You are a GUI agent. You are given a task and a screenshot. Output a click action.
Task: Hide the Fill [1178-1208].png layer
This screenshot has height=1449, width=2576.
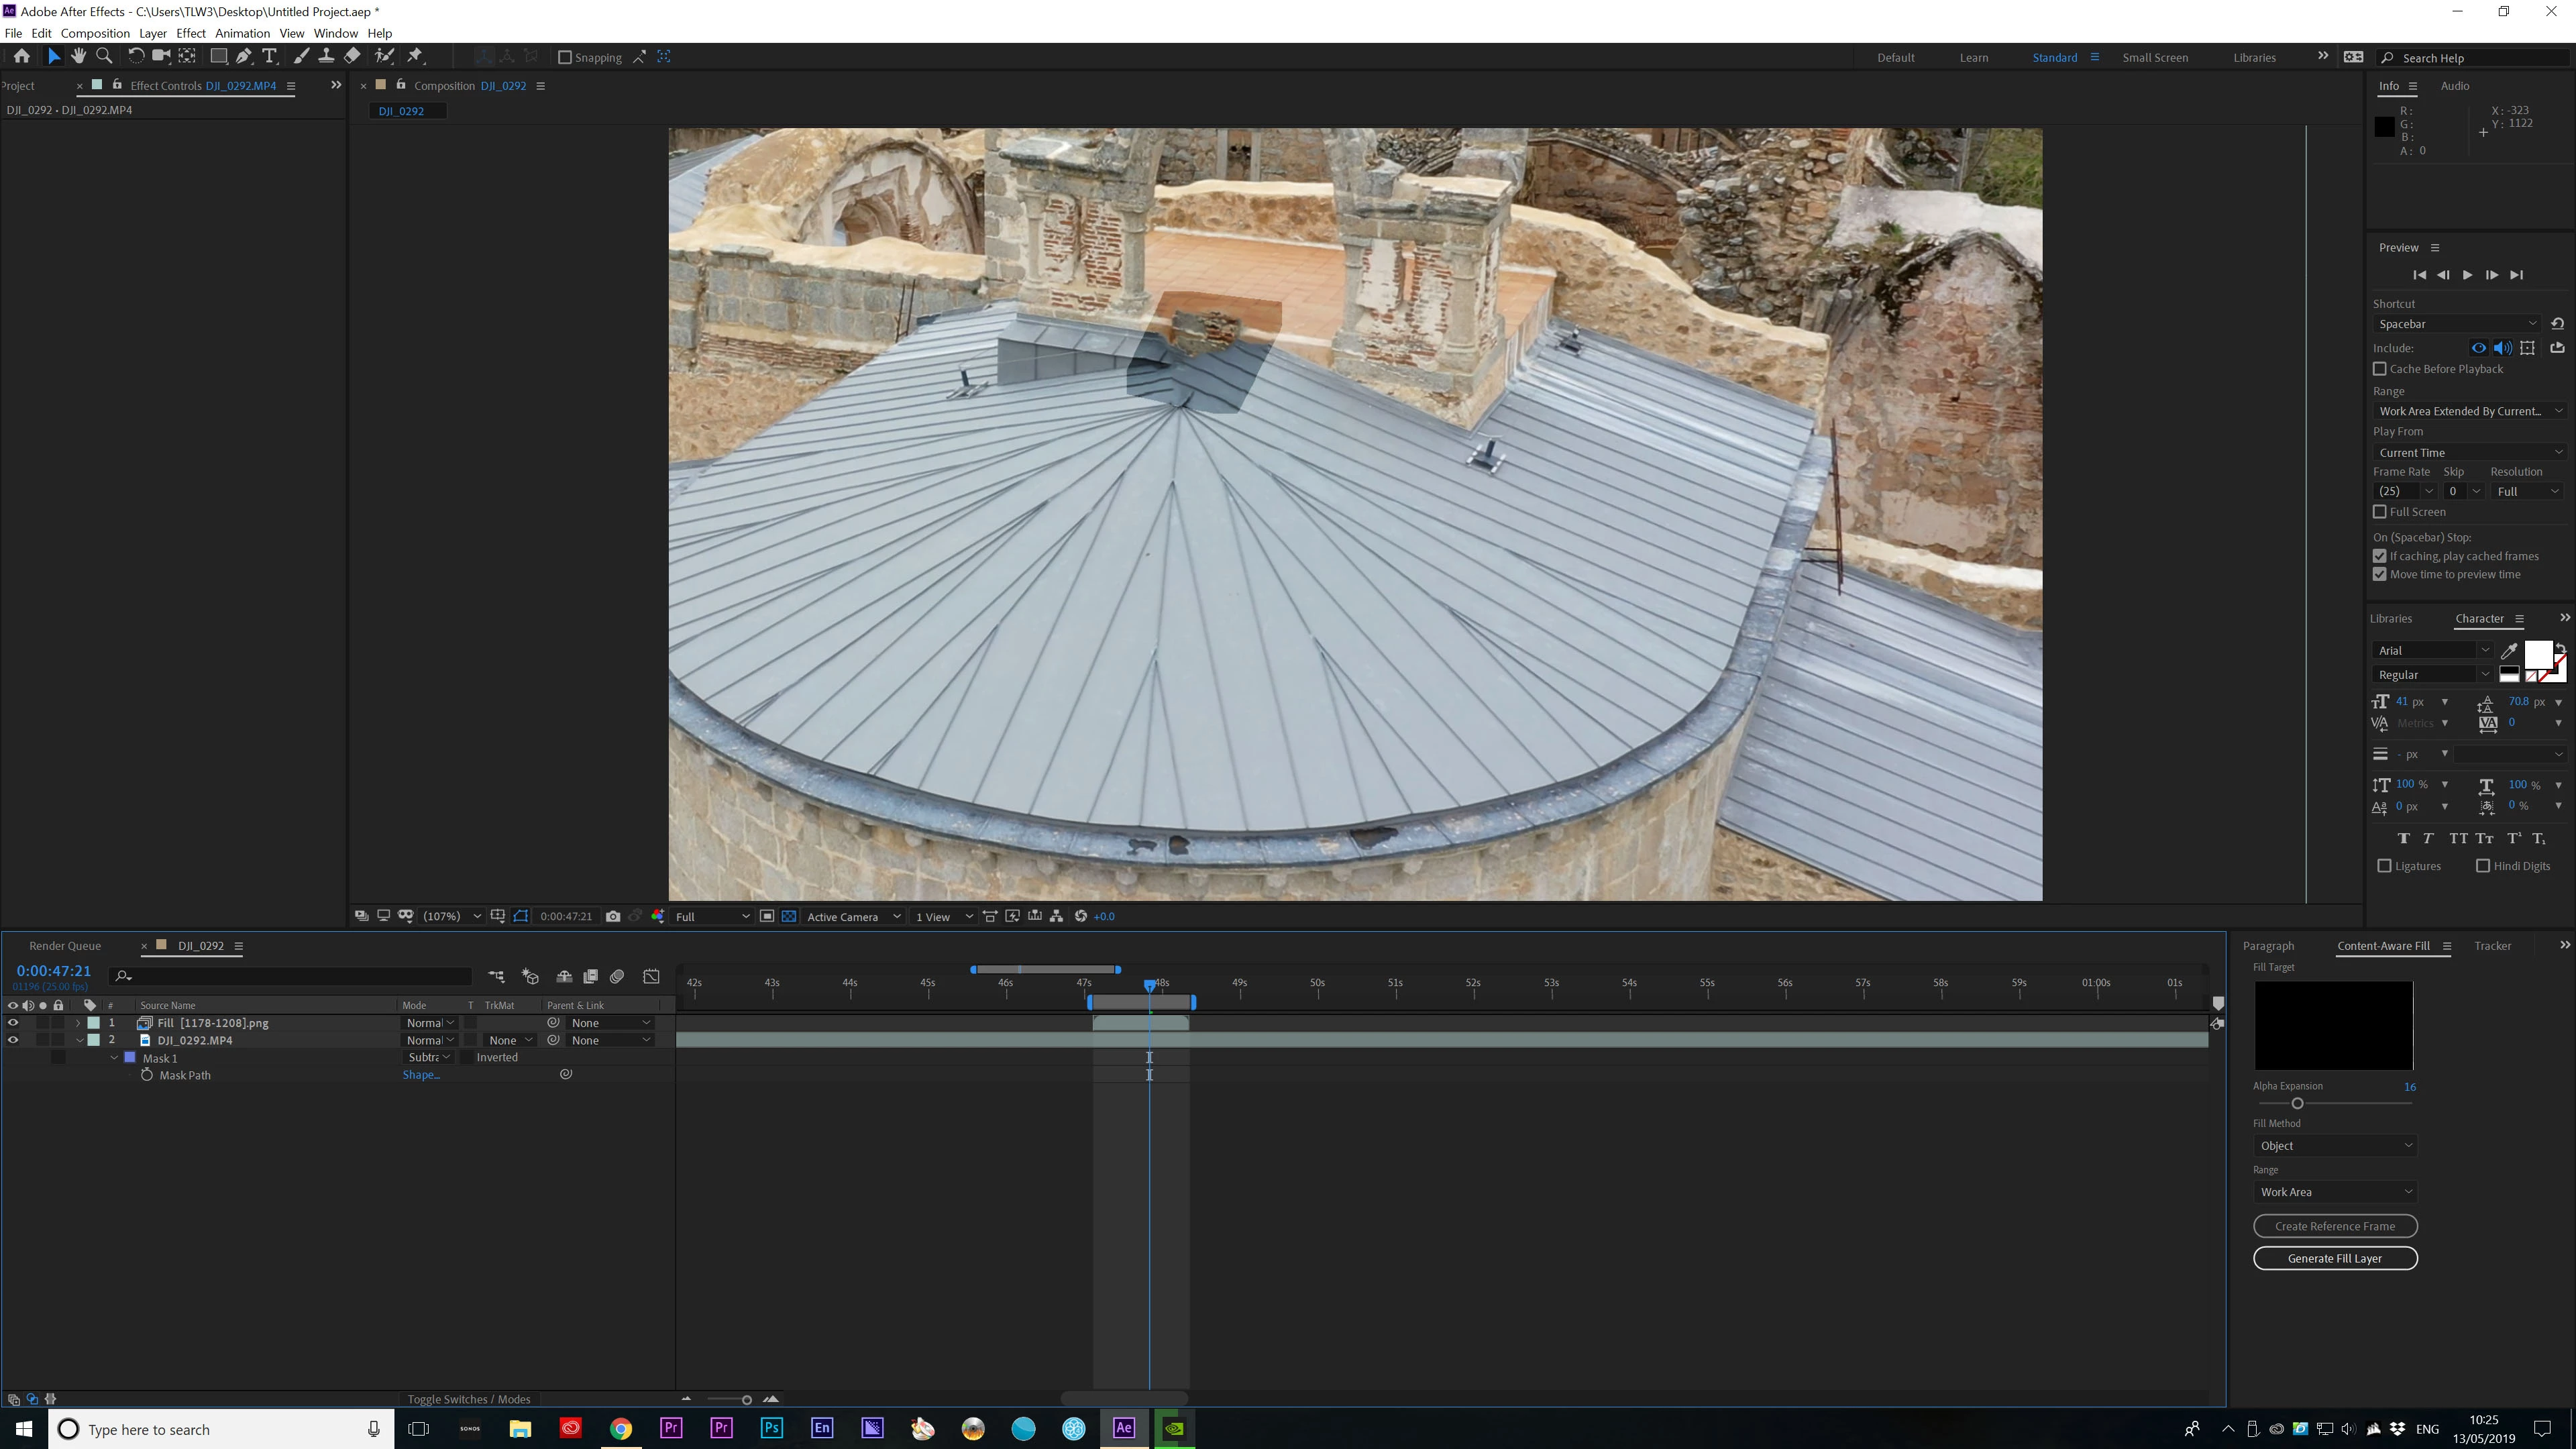(13, 1023)
